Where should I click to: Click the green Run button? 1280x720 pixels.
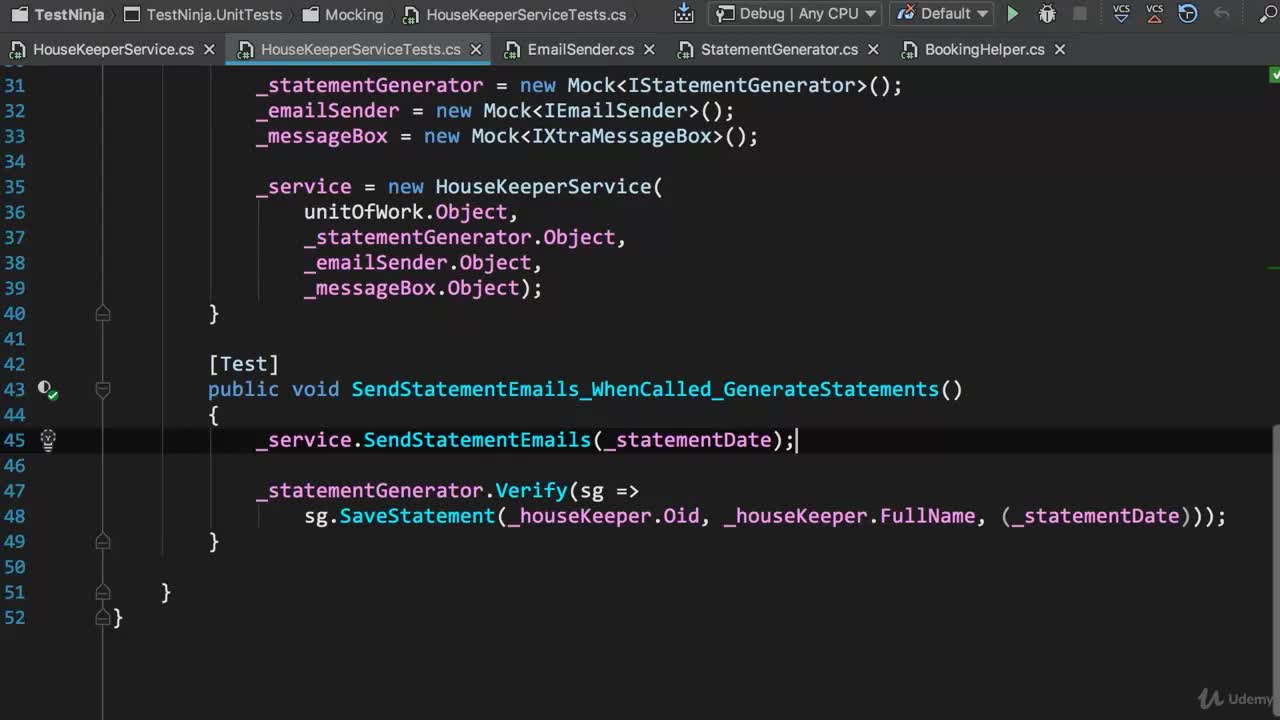point(1012,14)
